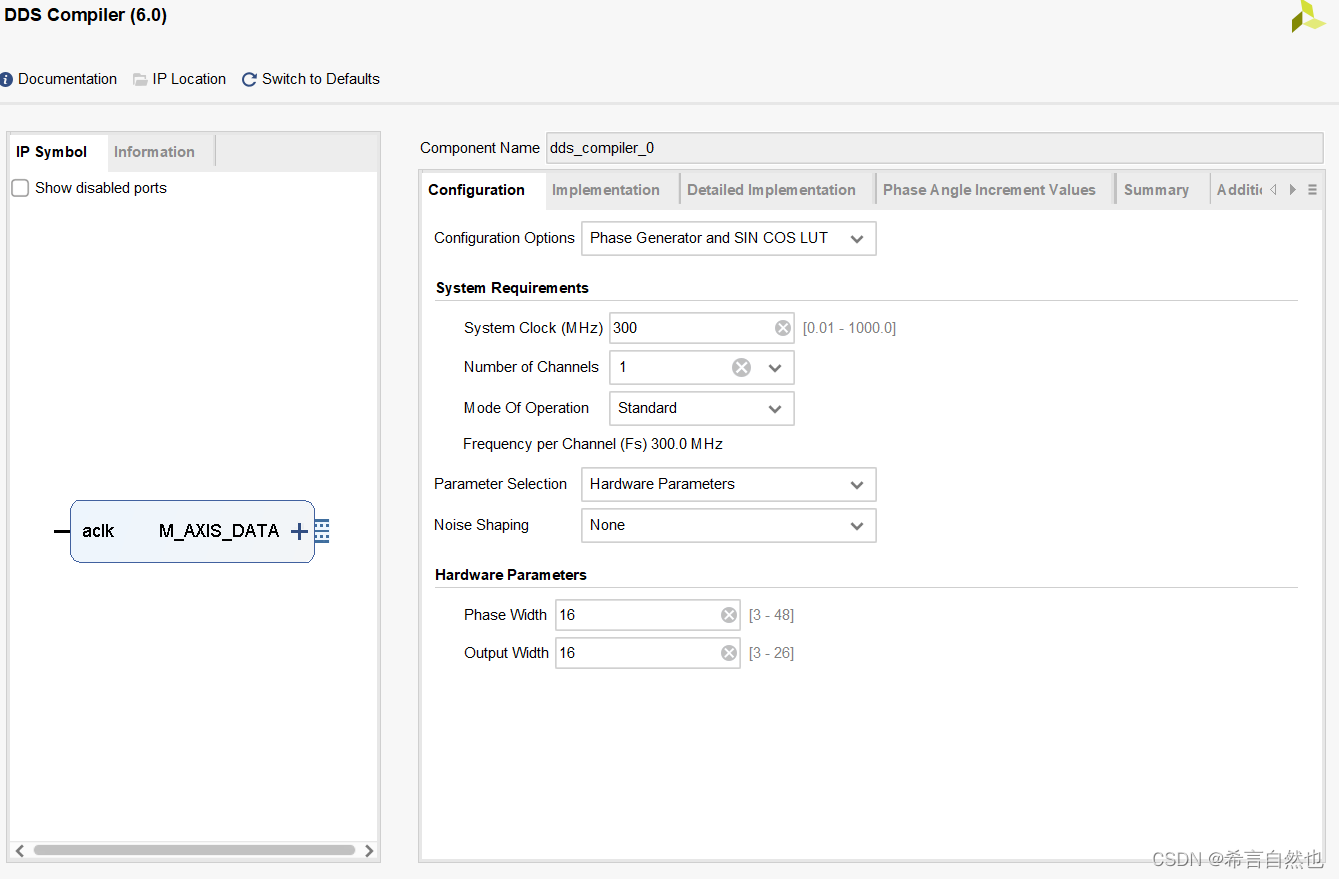
Task: Click the Hardware Parameters section heading
Action: 511,575
